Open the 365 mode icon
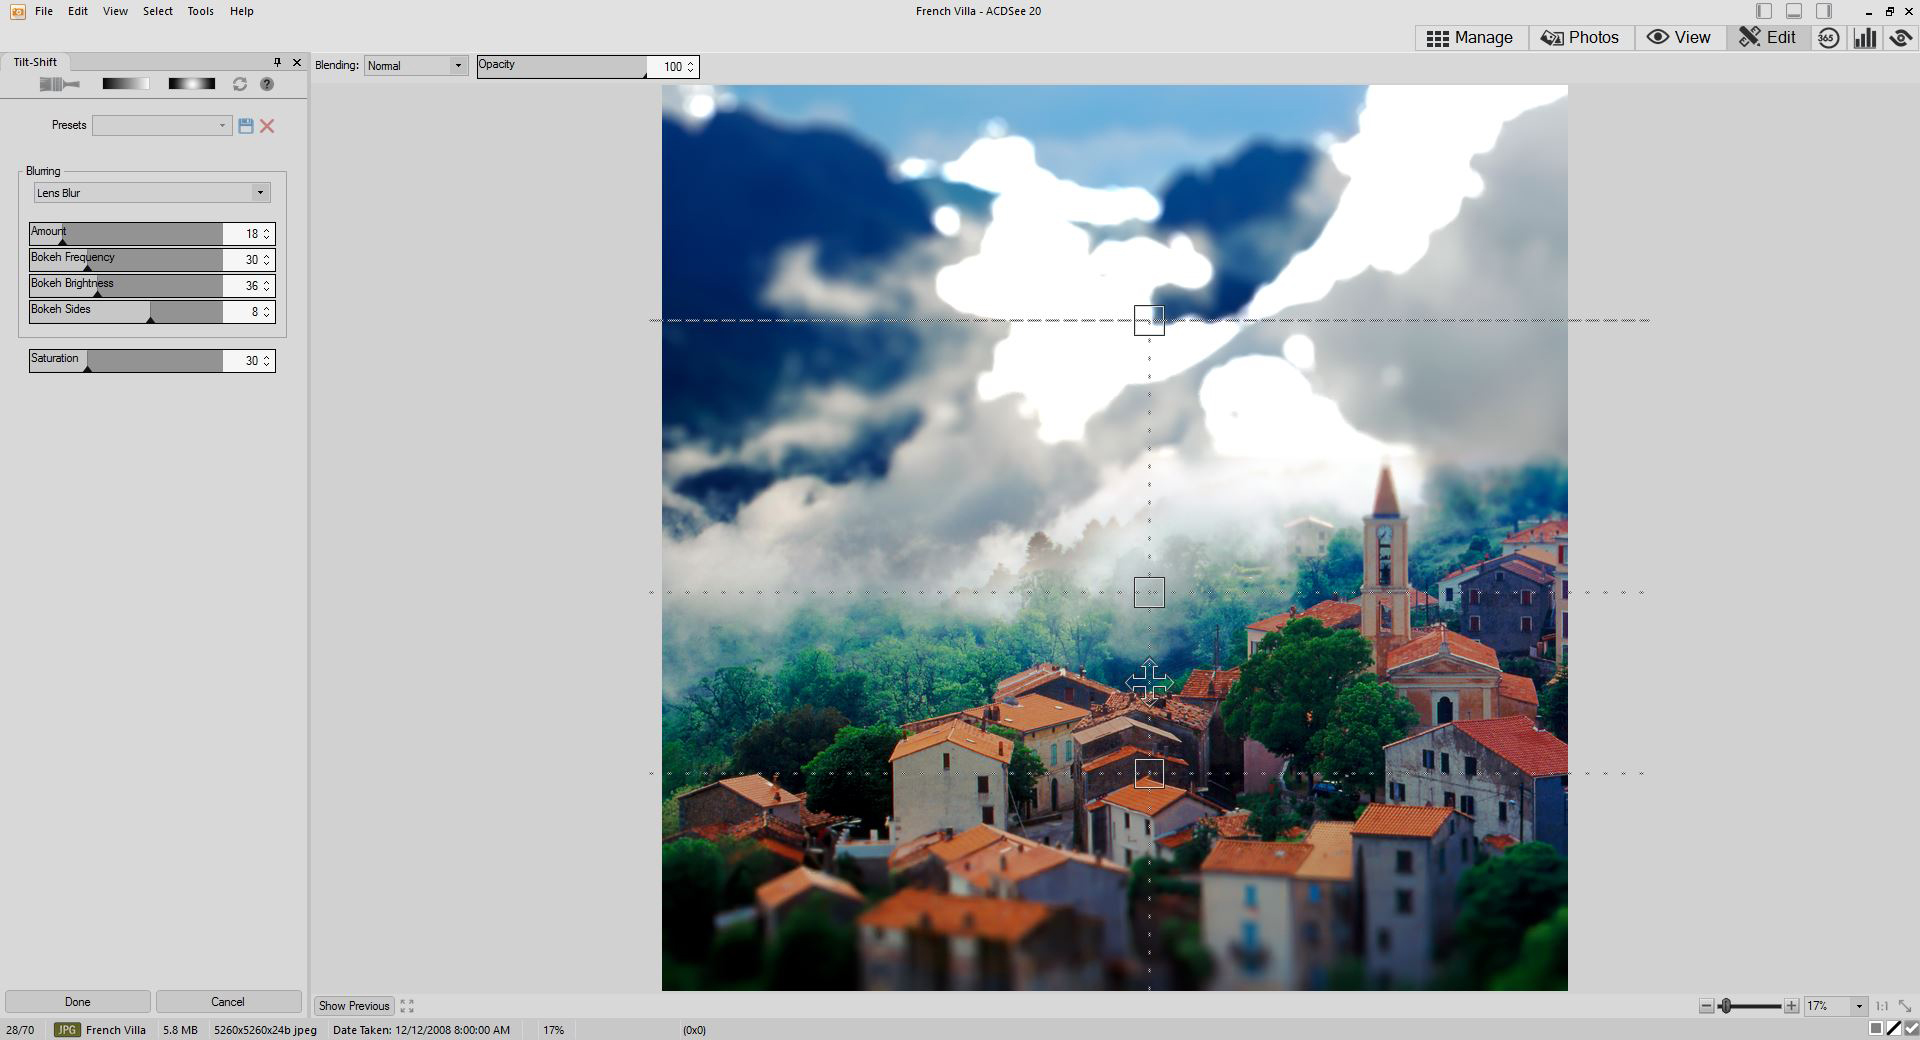The image size is (1920, 1040). pos(1828,38)
